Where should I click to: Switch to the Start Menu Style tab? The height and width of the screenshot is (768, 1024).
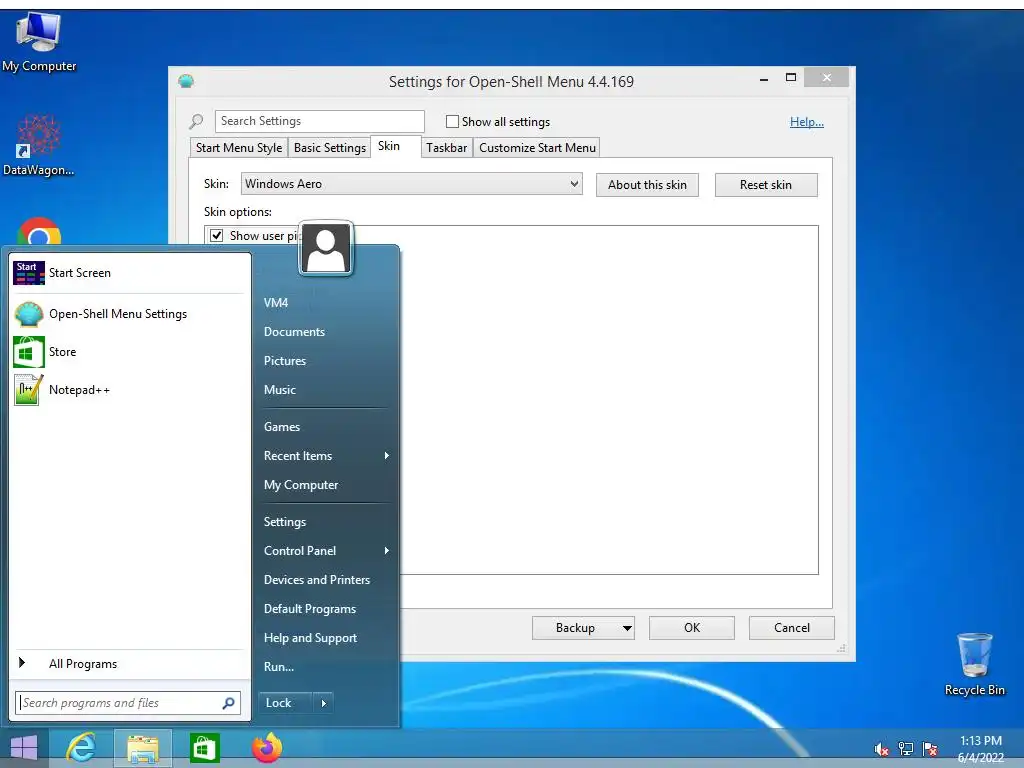tap(239, 148)
